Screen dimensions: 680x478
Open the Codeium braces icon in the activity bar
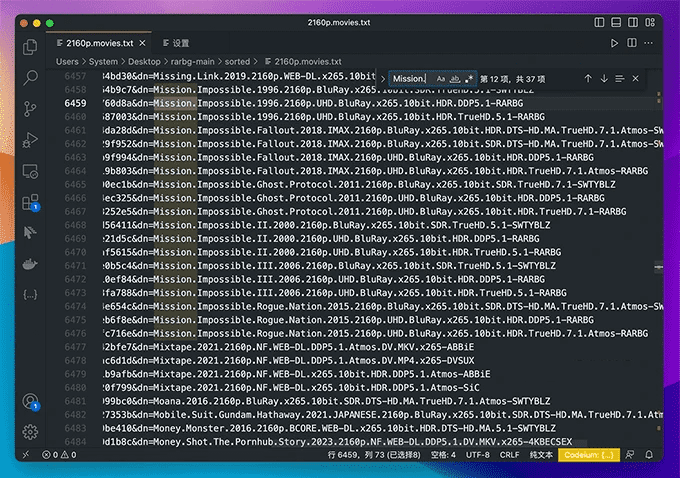tap(31, 295)
